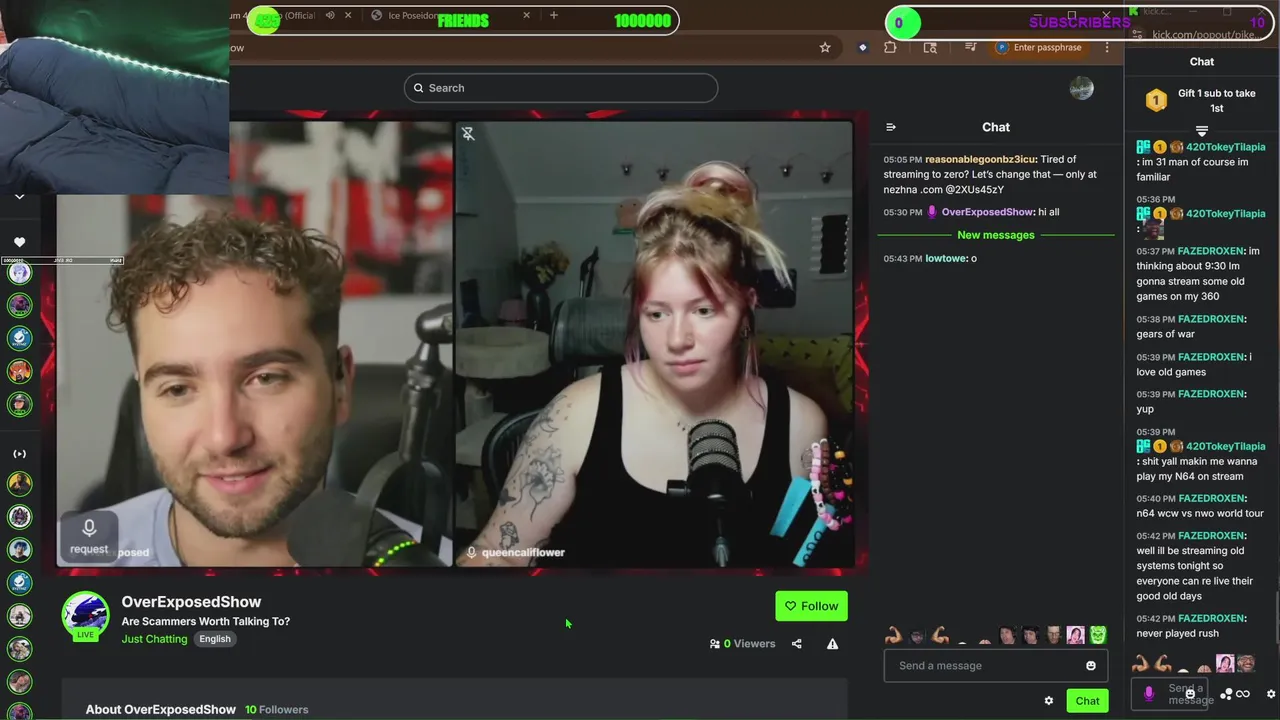Open the Chrome three-dot menu

[1107, 47]
